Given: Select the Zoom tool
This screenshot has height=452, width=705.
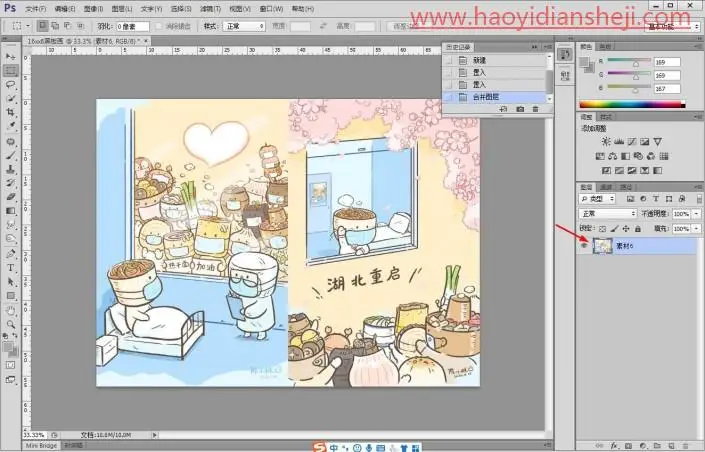Looking at the screenshot, I should [10, 324].
